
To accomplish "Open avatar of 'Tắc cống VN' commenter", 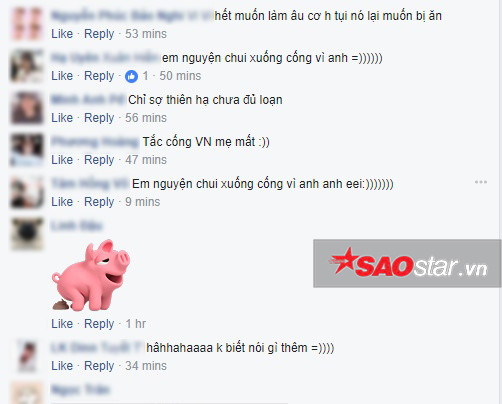I will click(x=27, y=150).
